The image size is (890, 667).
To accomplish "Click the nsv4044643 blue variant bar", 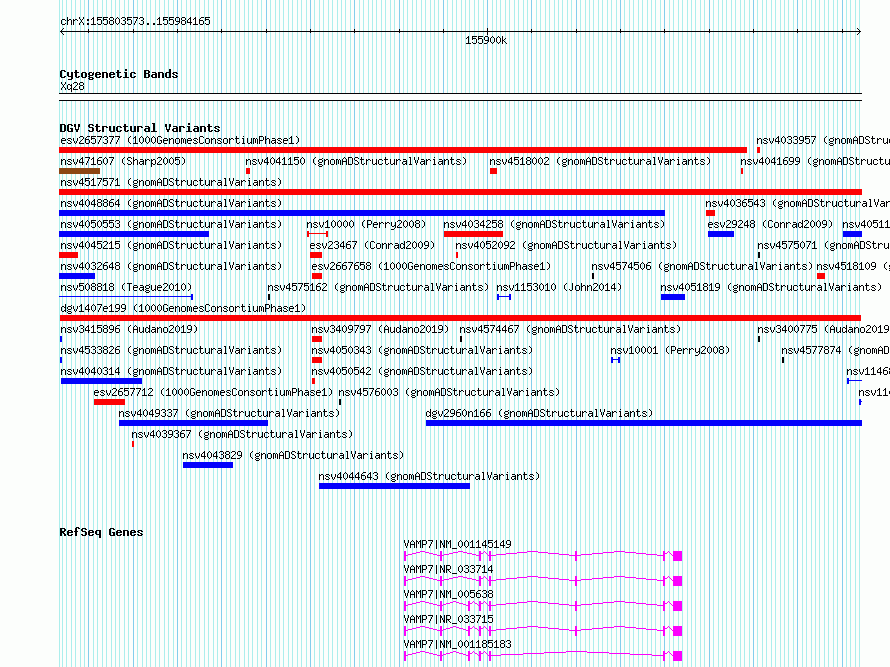I will 394,486.
